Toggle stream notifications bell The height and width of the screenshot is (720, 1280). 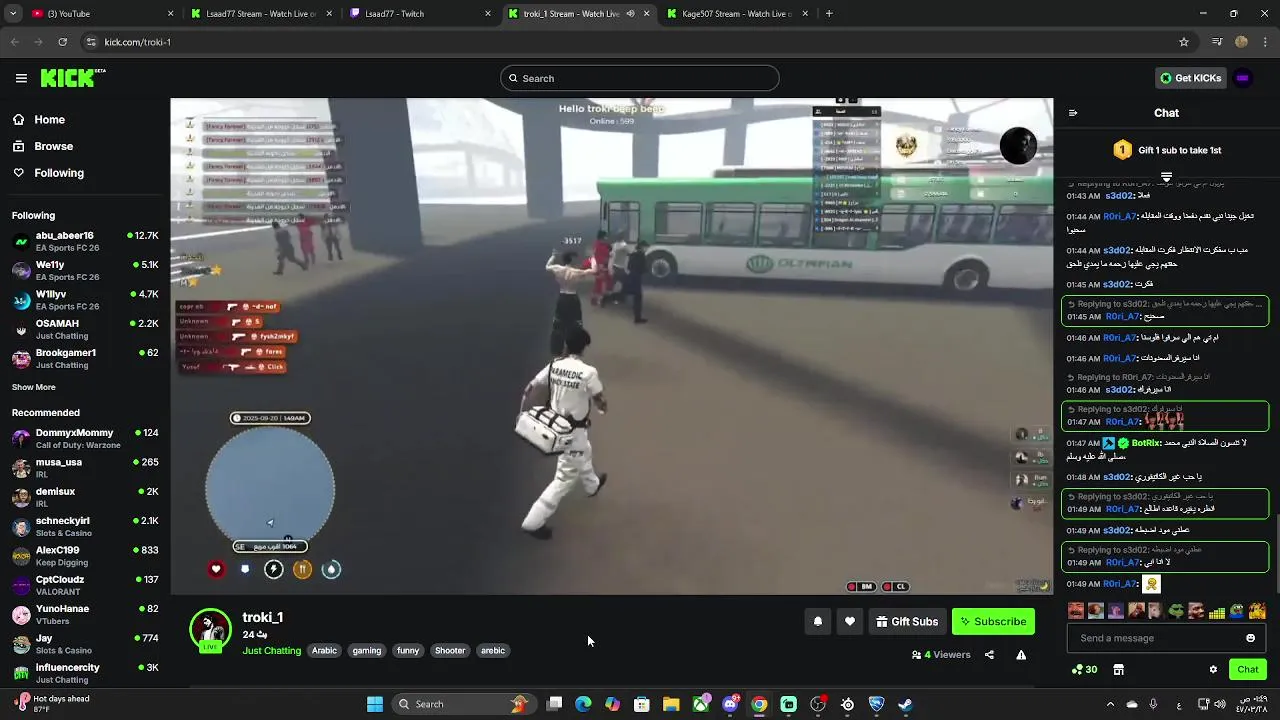[818, 622]
